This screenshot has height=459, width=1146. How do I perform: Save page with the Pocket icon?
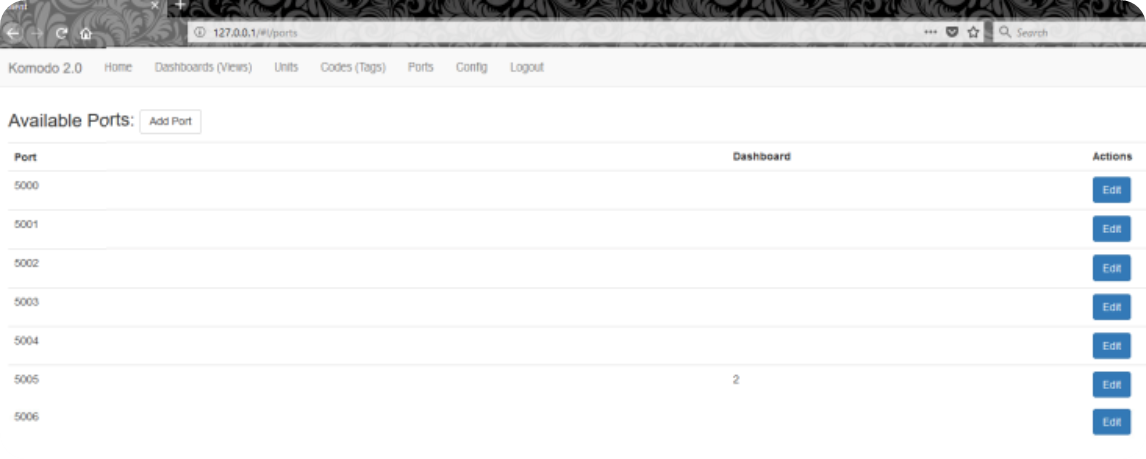click(x=952, y=32)
